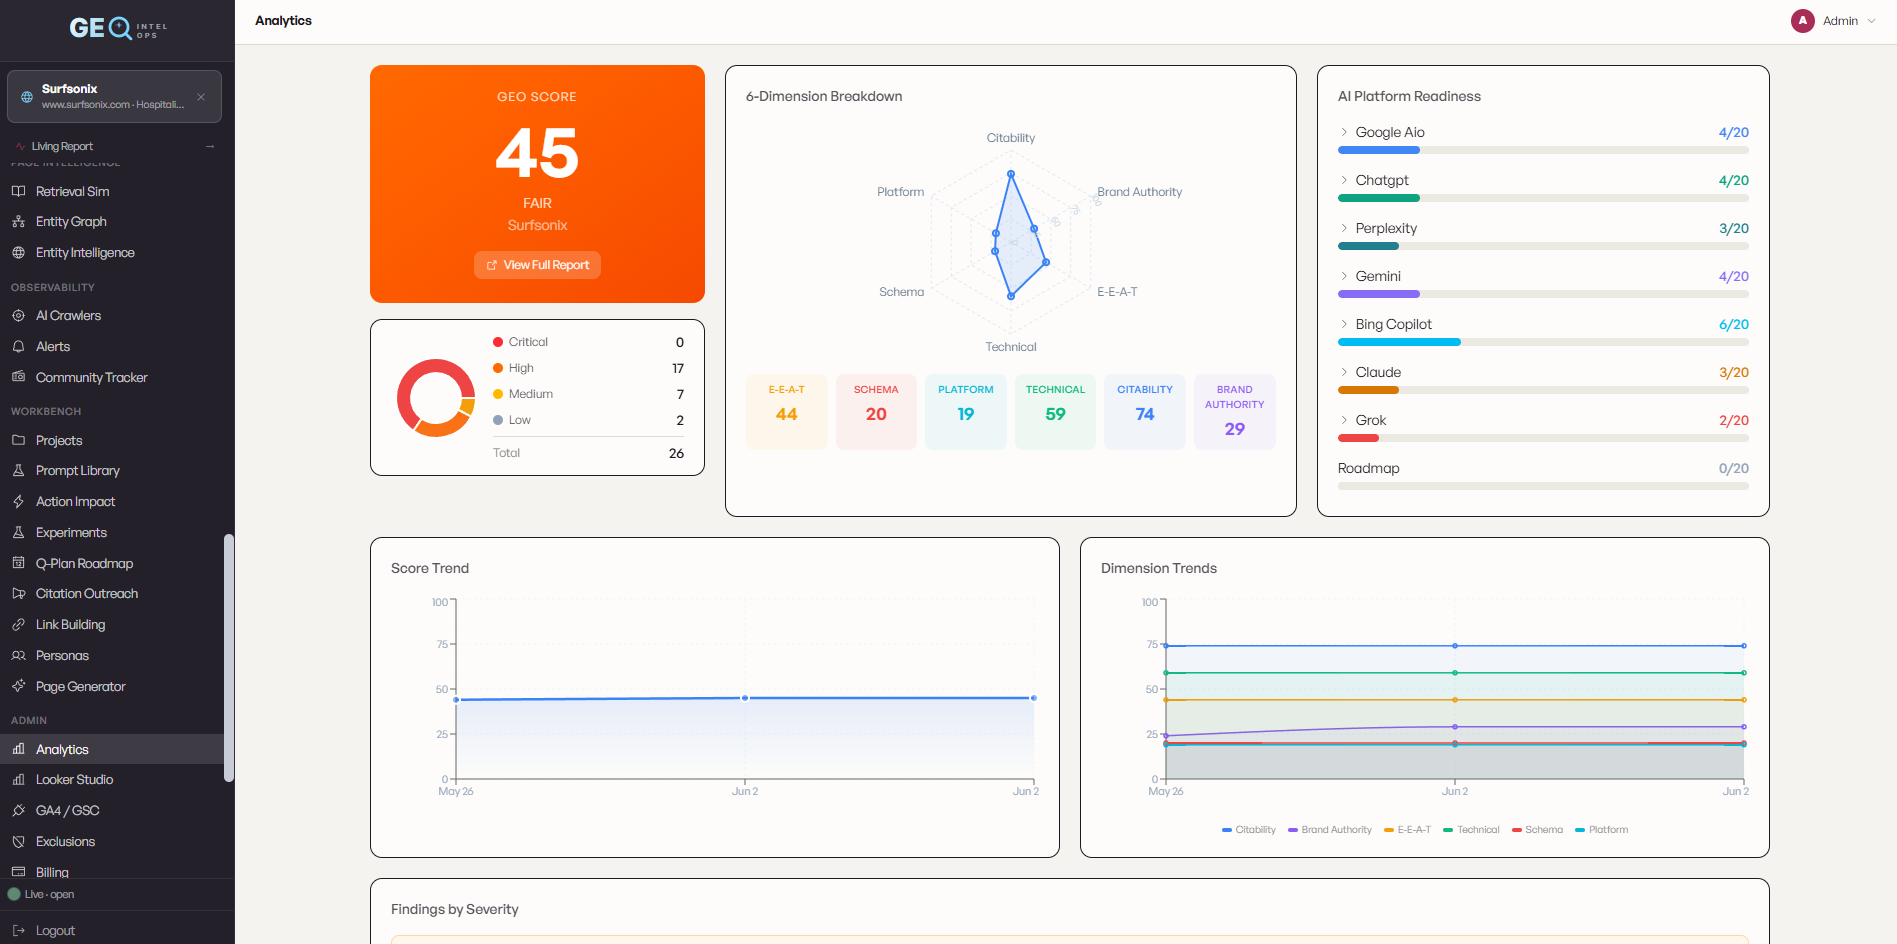Click the red Admin avatar circle

tap(1803, 21)
